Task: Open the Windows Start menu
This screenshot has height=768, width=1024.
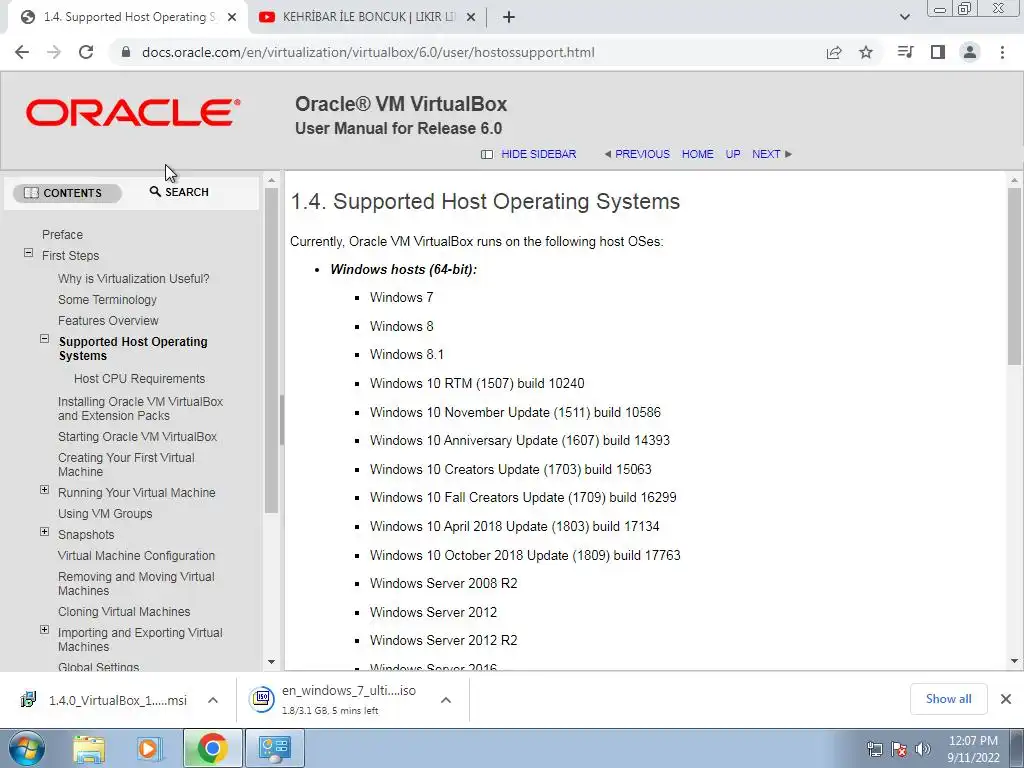Action: point(27,748)
